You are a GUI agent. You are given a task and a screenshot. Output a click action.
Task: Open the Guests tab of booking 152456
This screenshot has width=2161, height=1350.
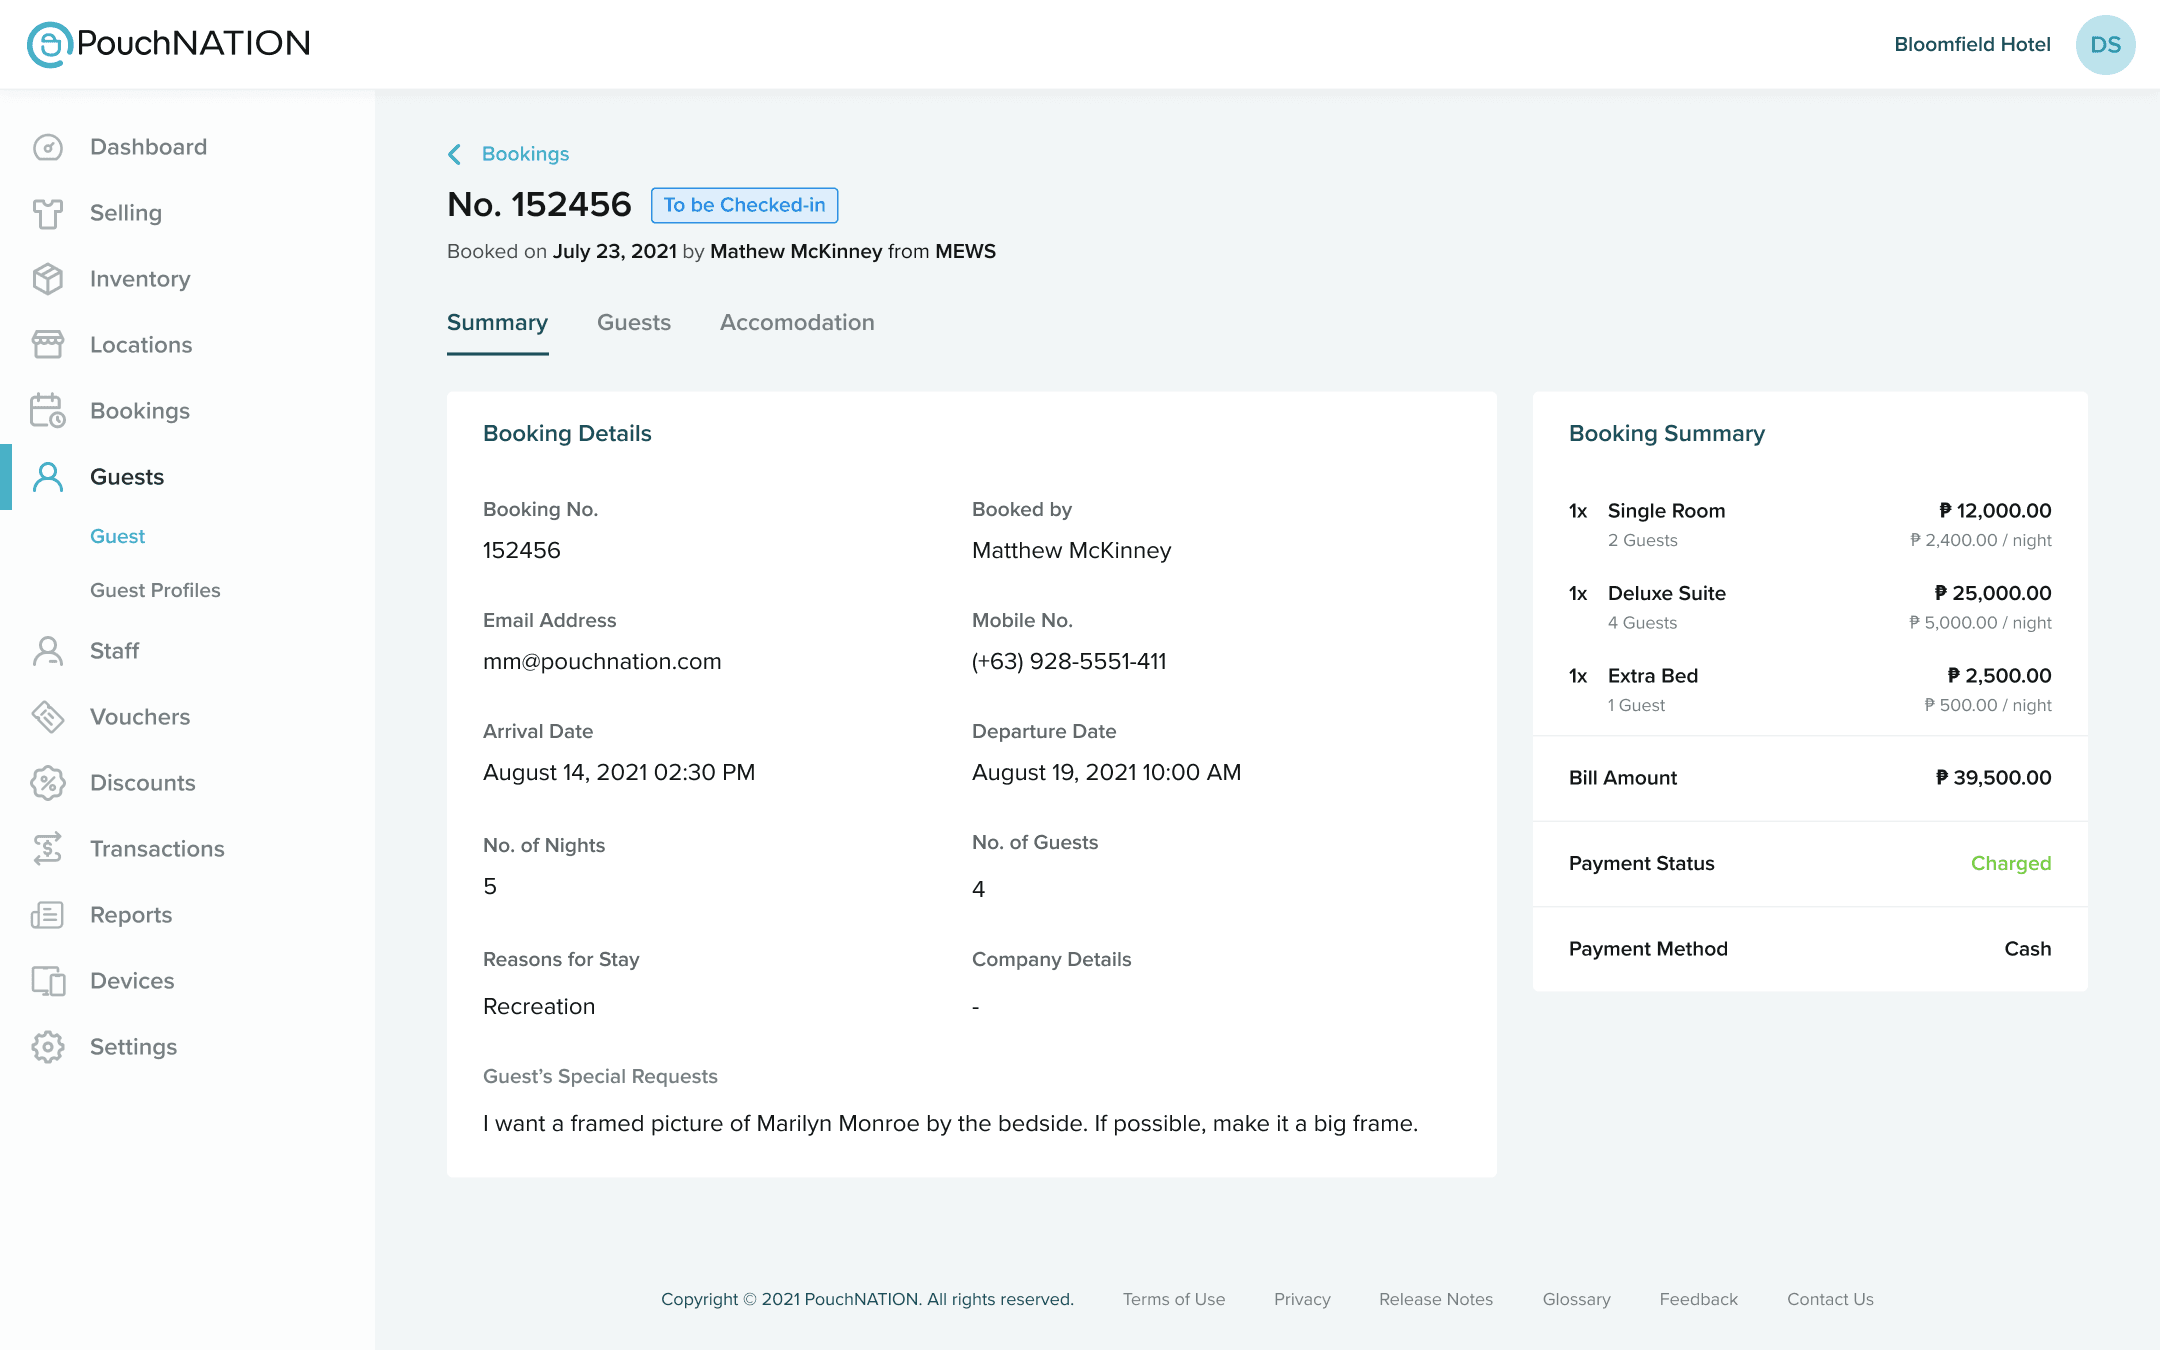(x=634, y=322)
